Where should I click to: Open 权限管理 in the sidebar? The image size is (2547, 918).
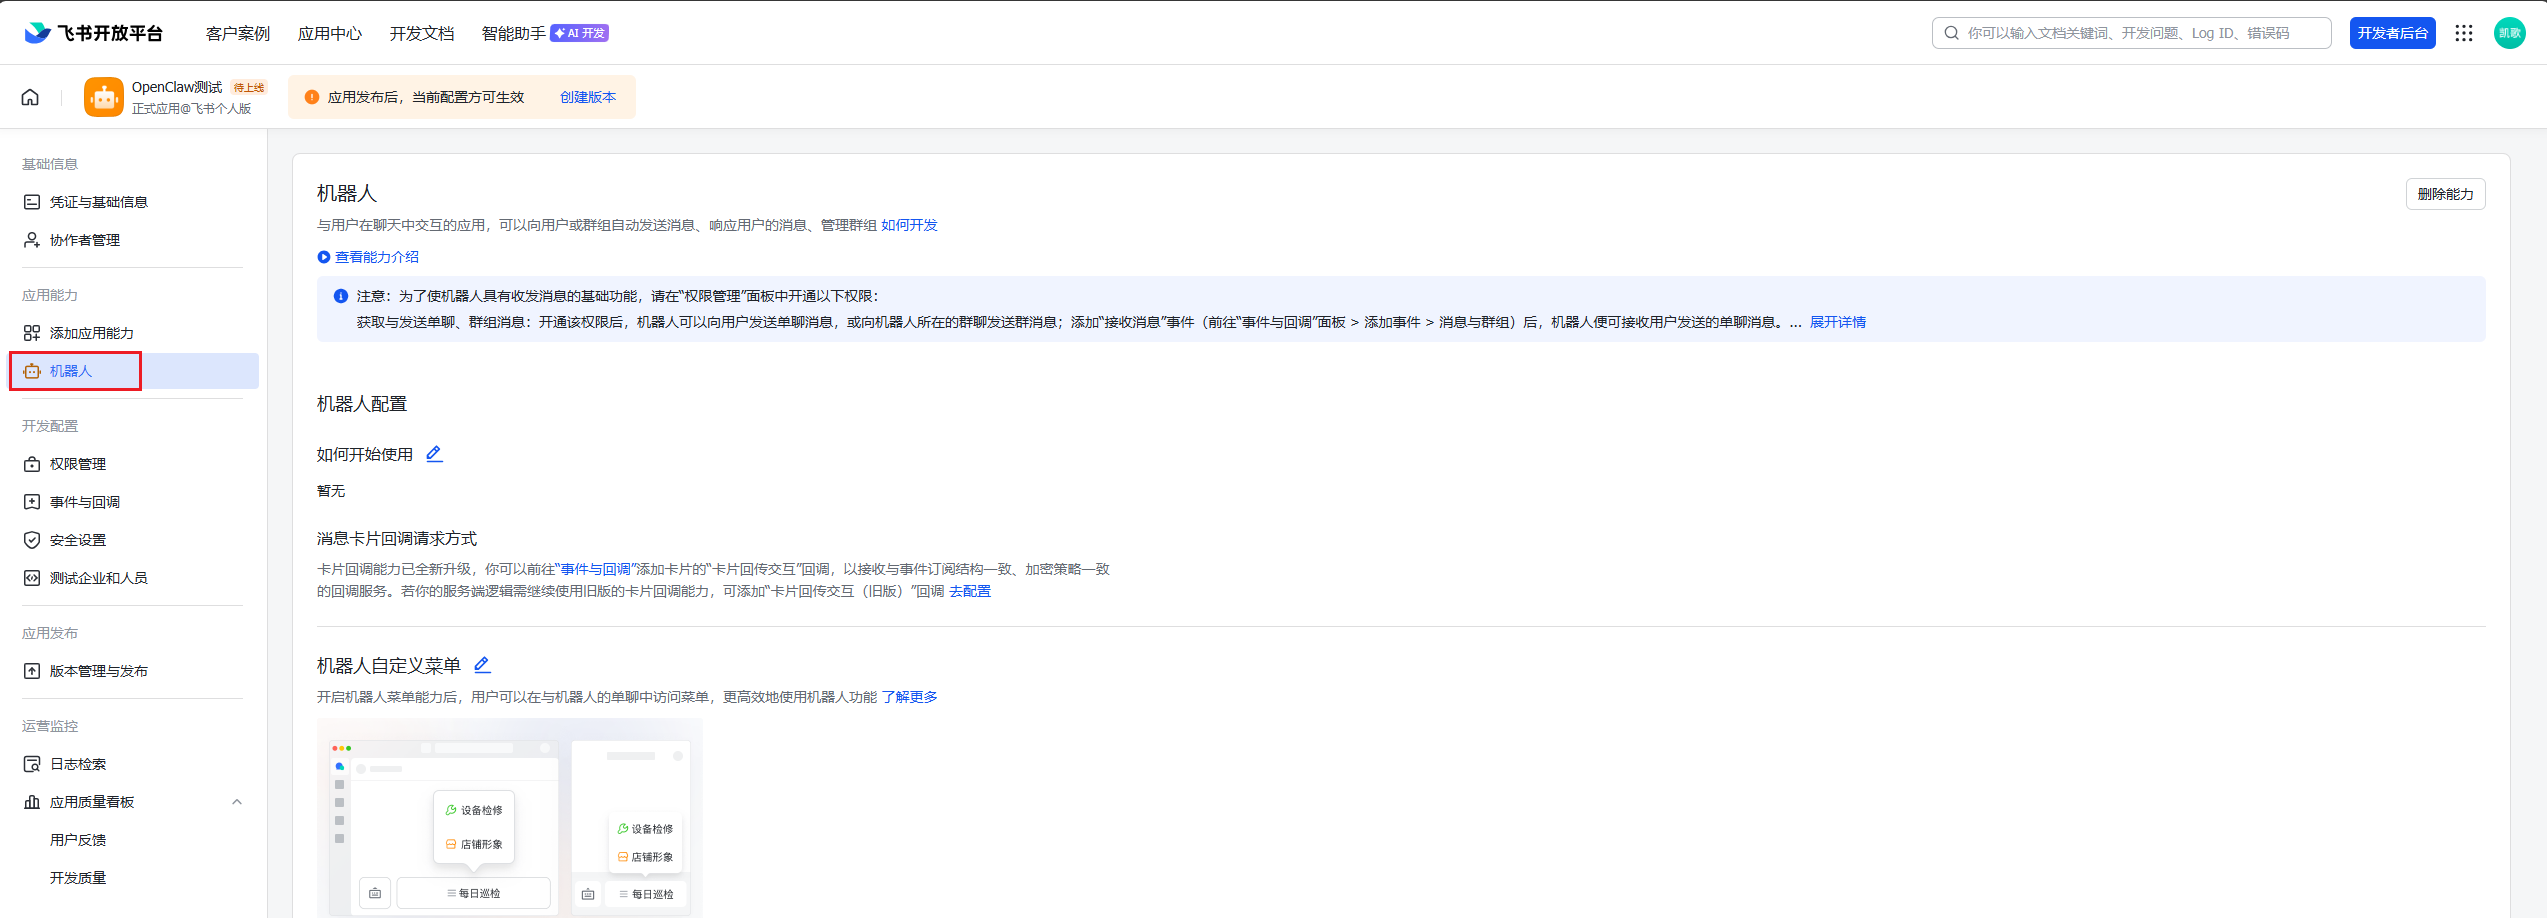(78, 464)
